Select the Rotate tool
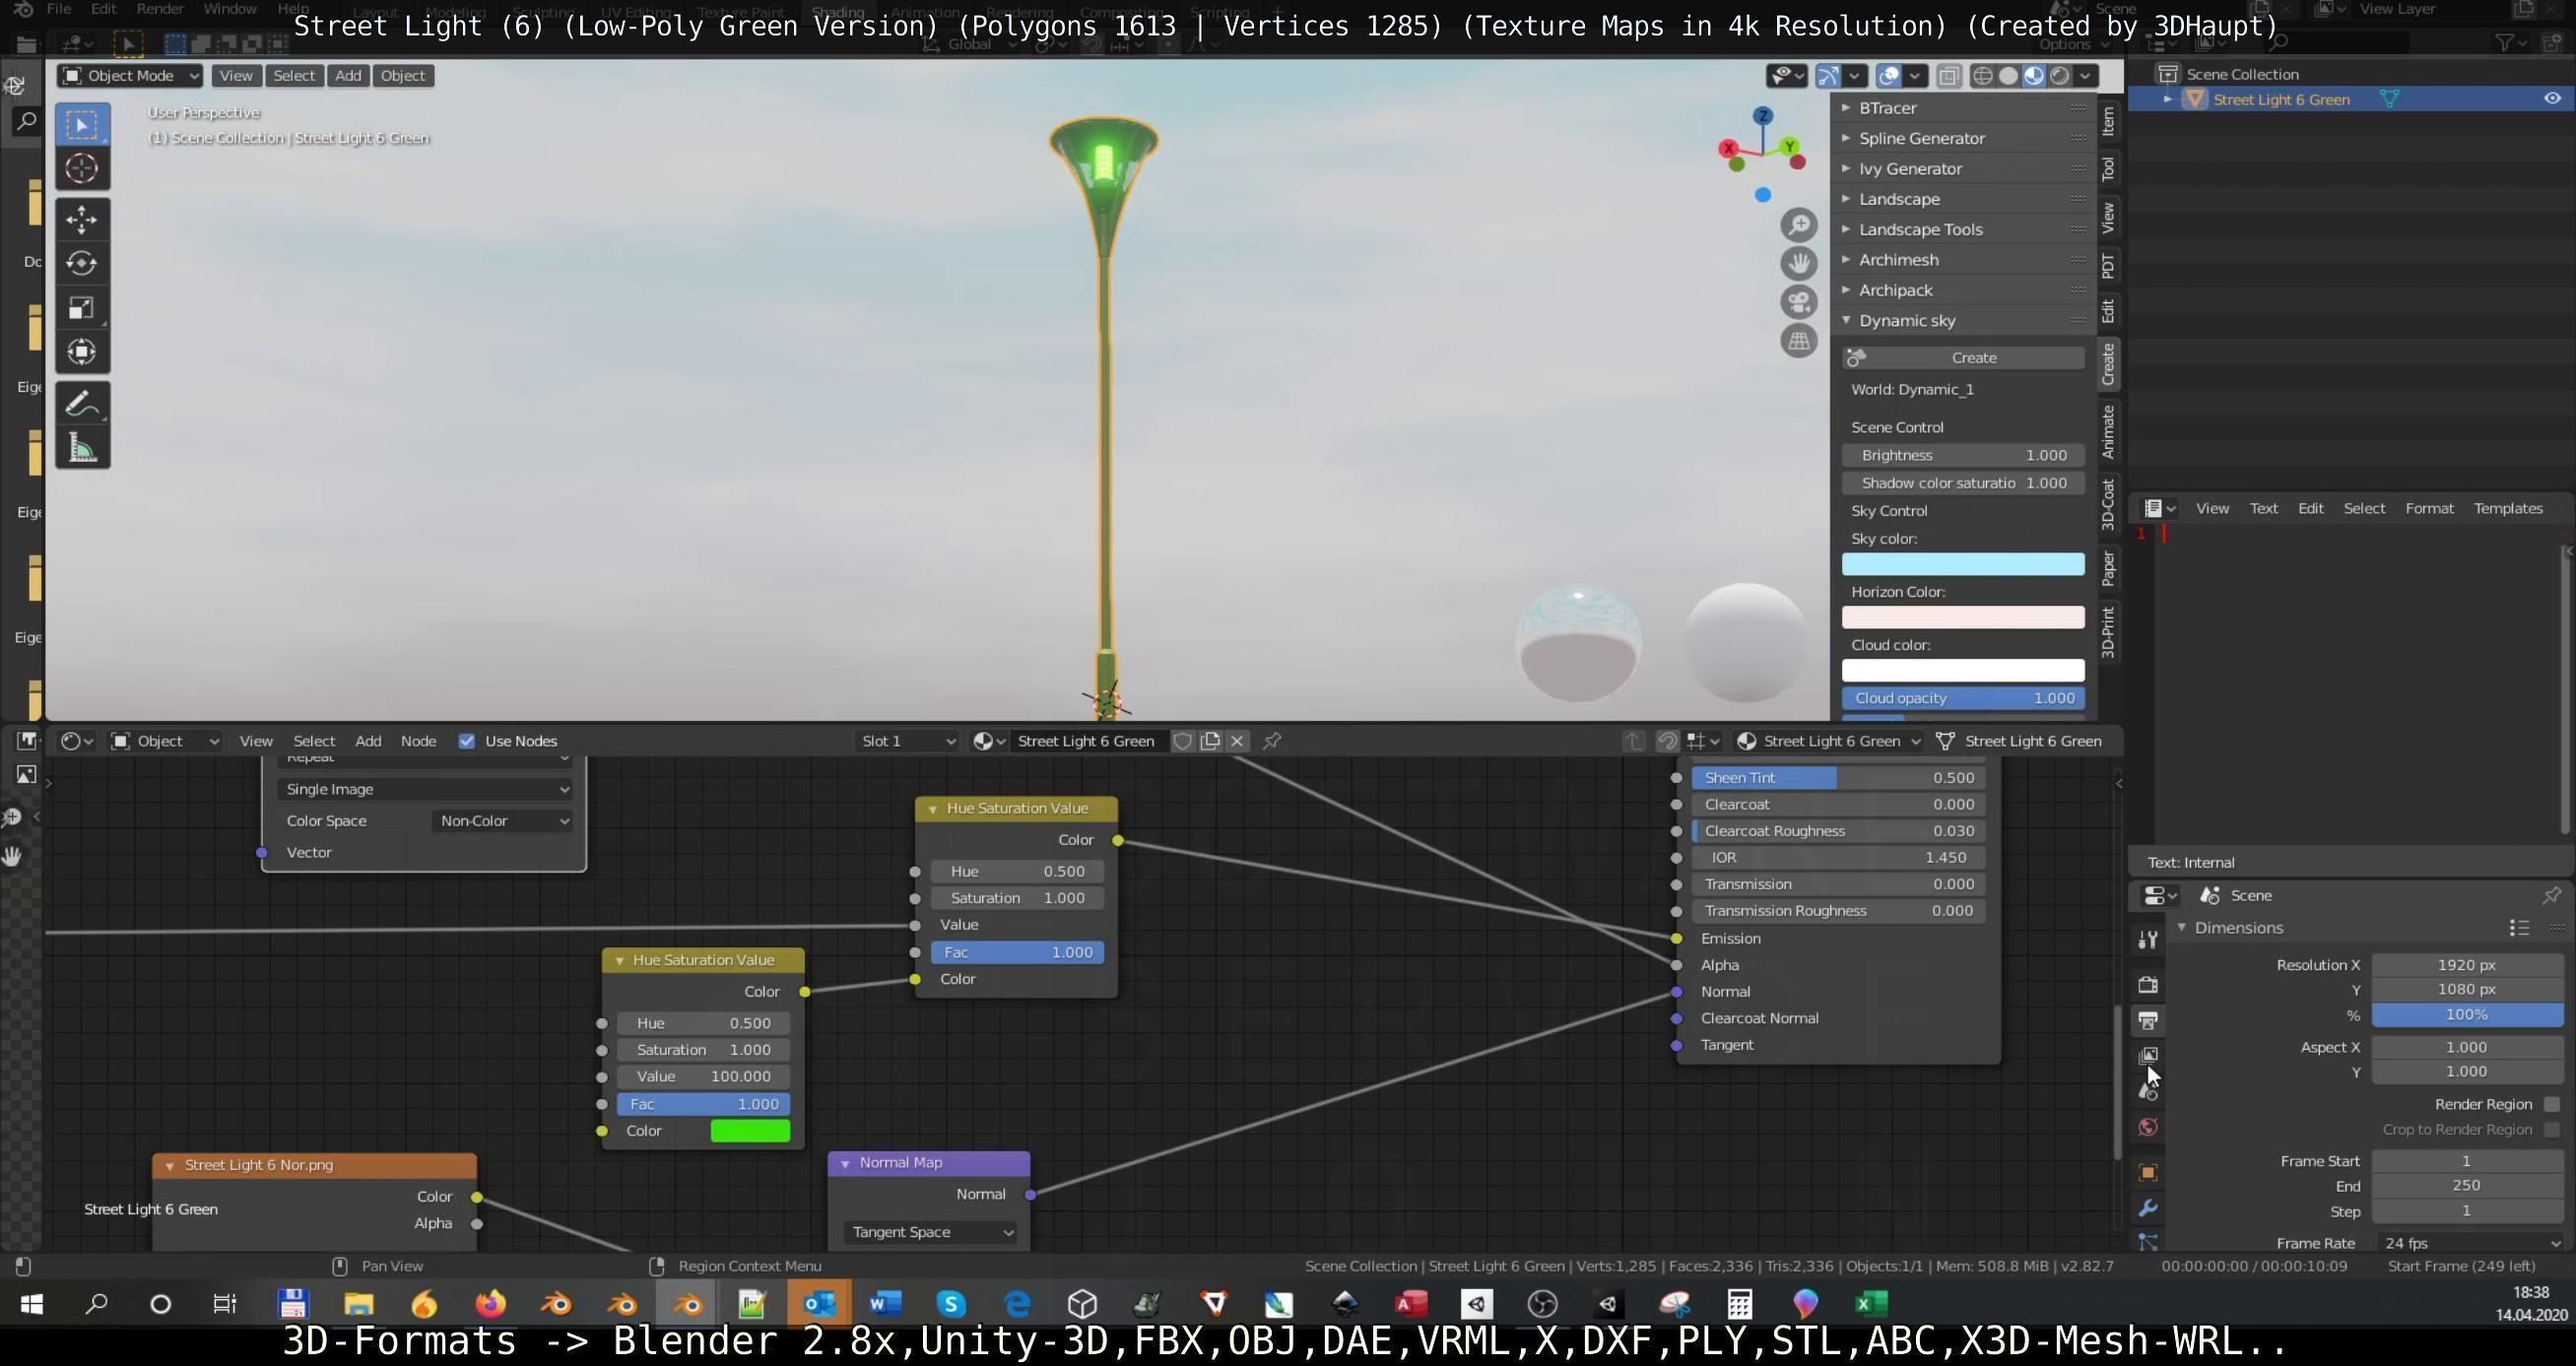This screenshot has width=2576, height=1366. coord(82,263)
